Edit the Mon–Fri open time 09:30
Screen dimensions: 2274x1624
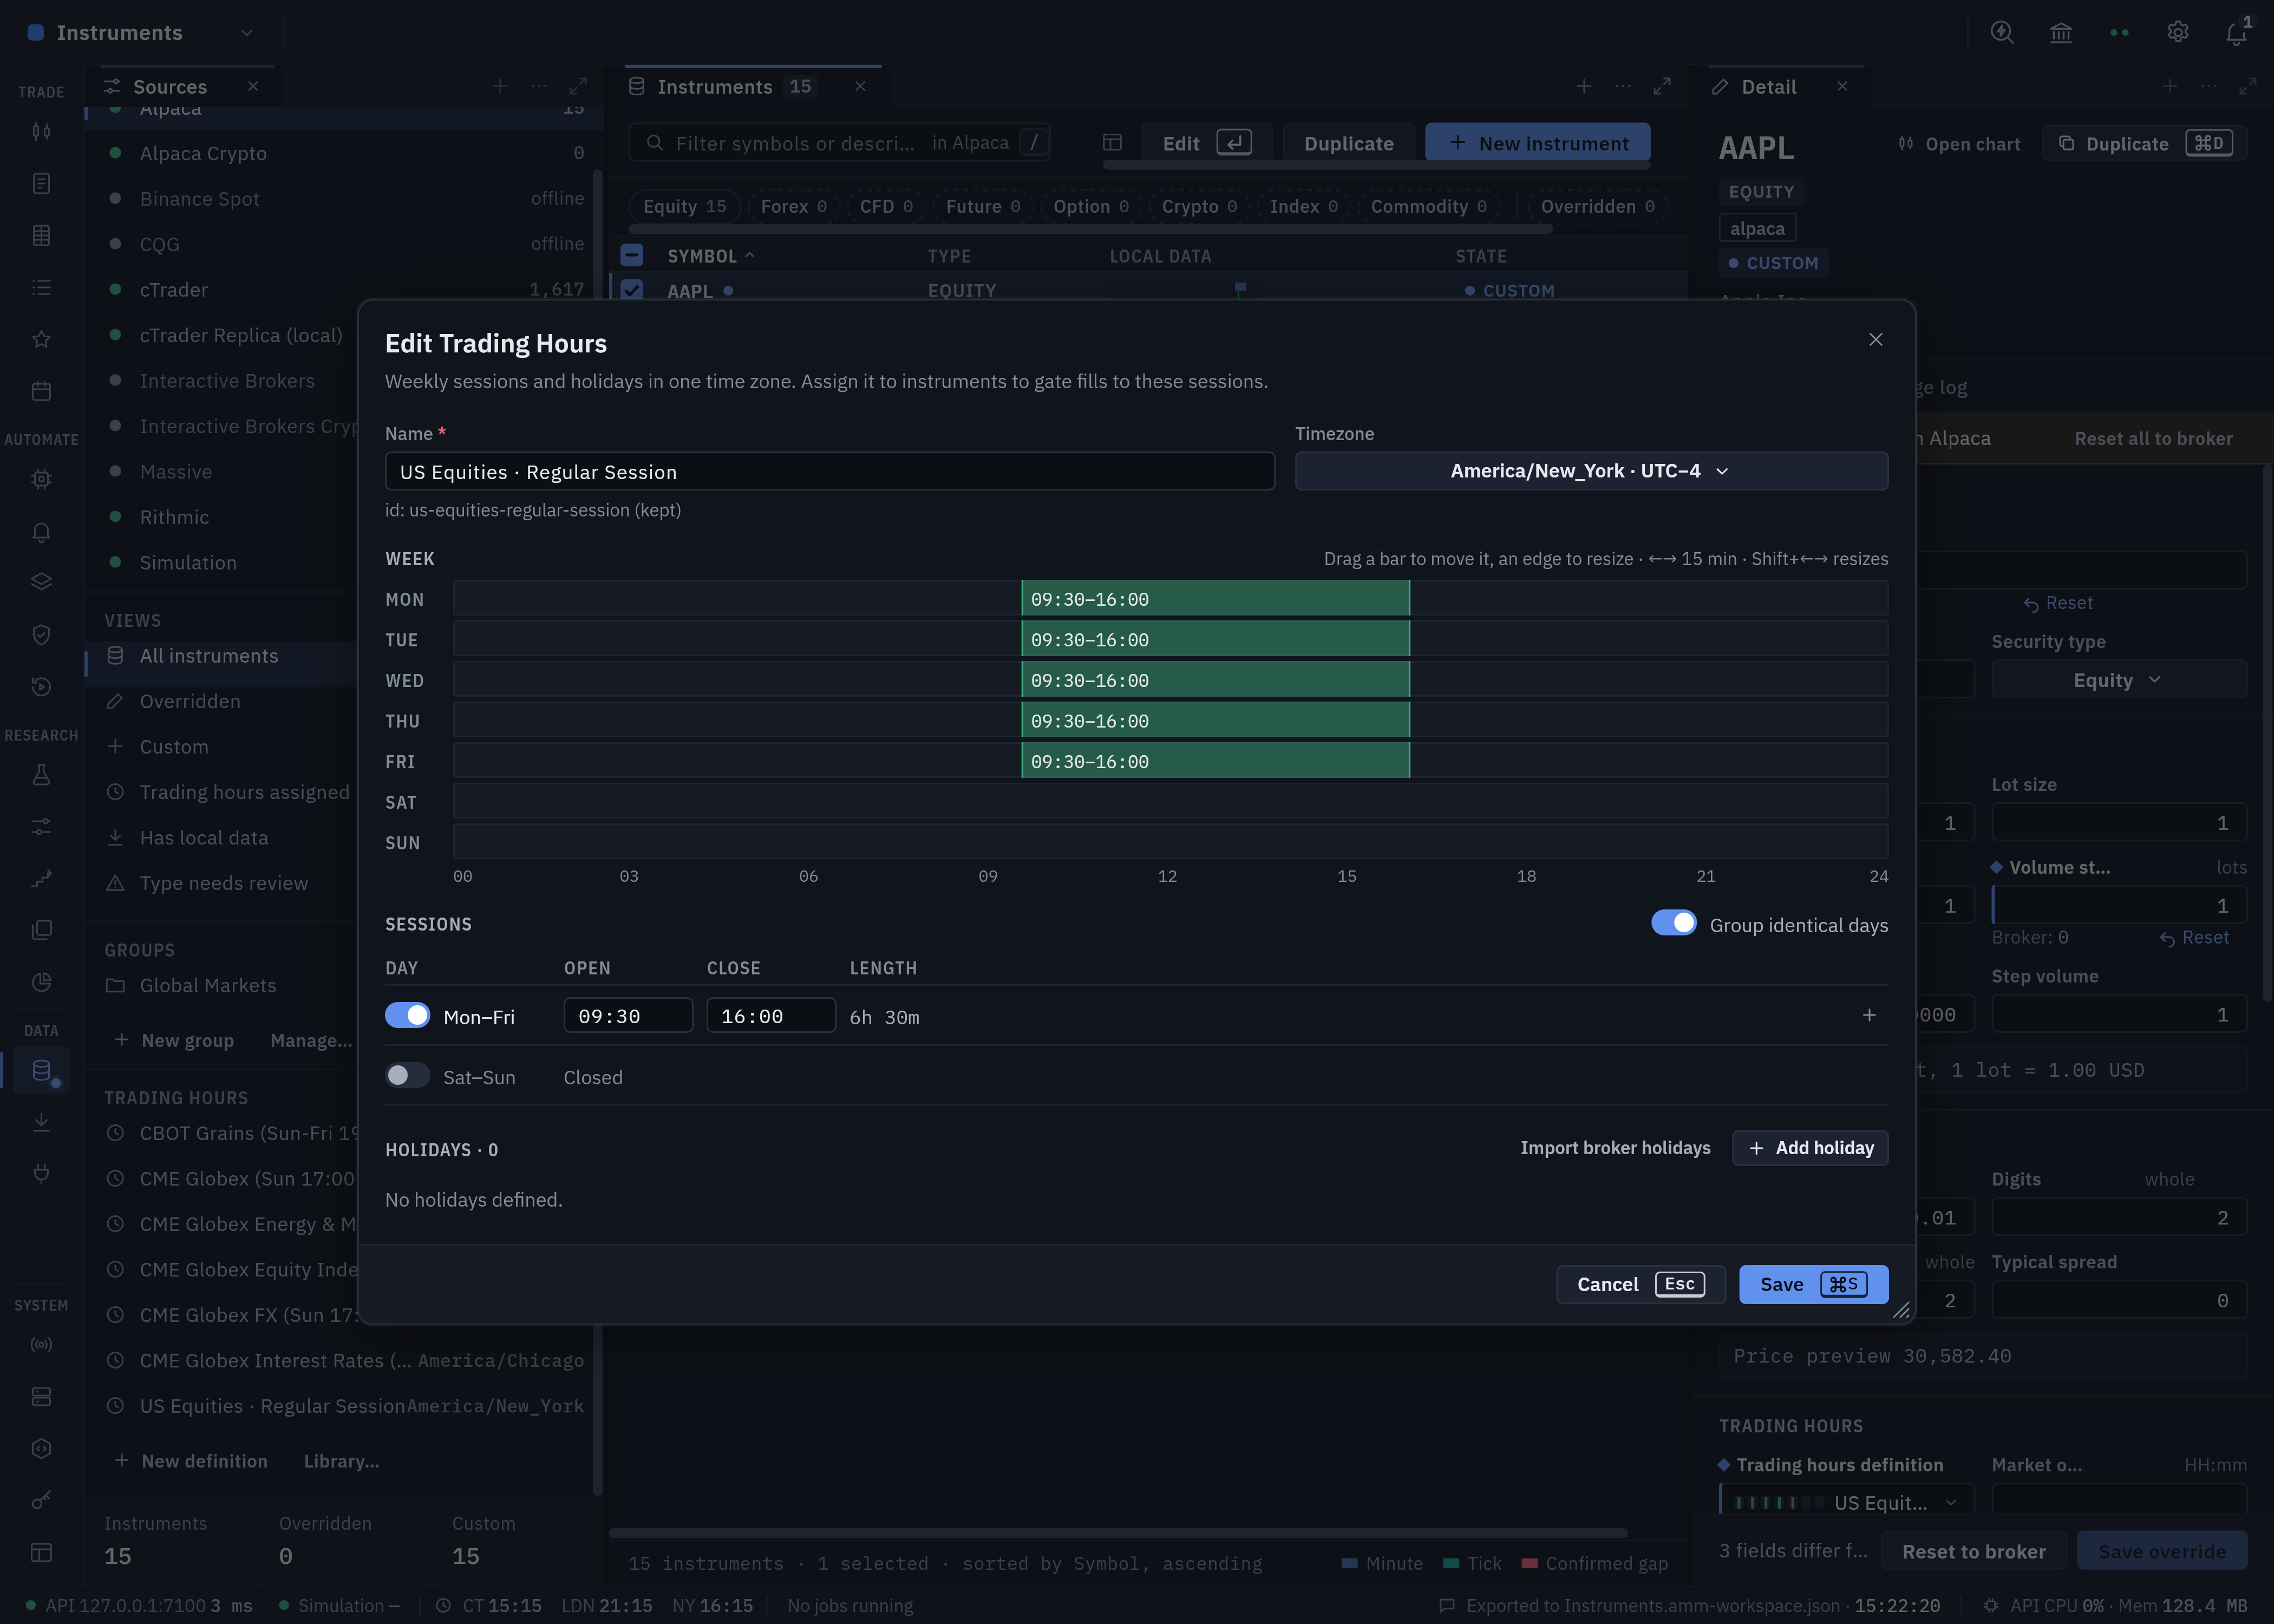click(x=628, y=1016)
